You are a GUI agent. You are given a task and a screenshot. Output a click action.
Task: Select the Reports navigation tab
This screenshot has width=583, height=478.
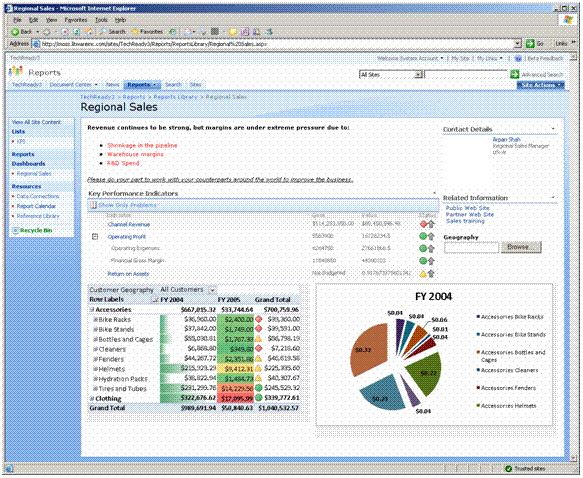[142, 85]
